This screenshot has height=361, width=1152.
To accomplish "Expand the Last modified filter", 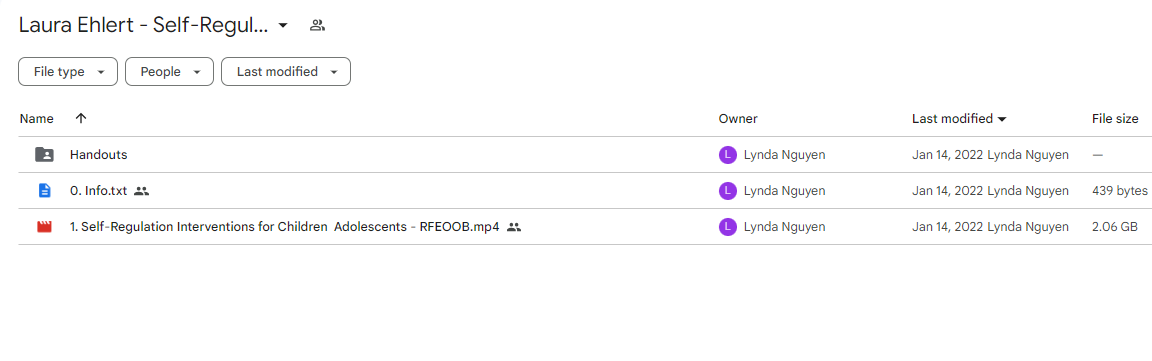I will [286, 72].
